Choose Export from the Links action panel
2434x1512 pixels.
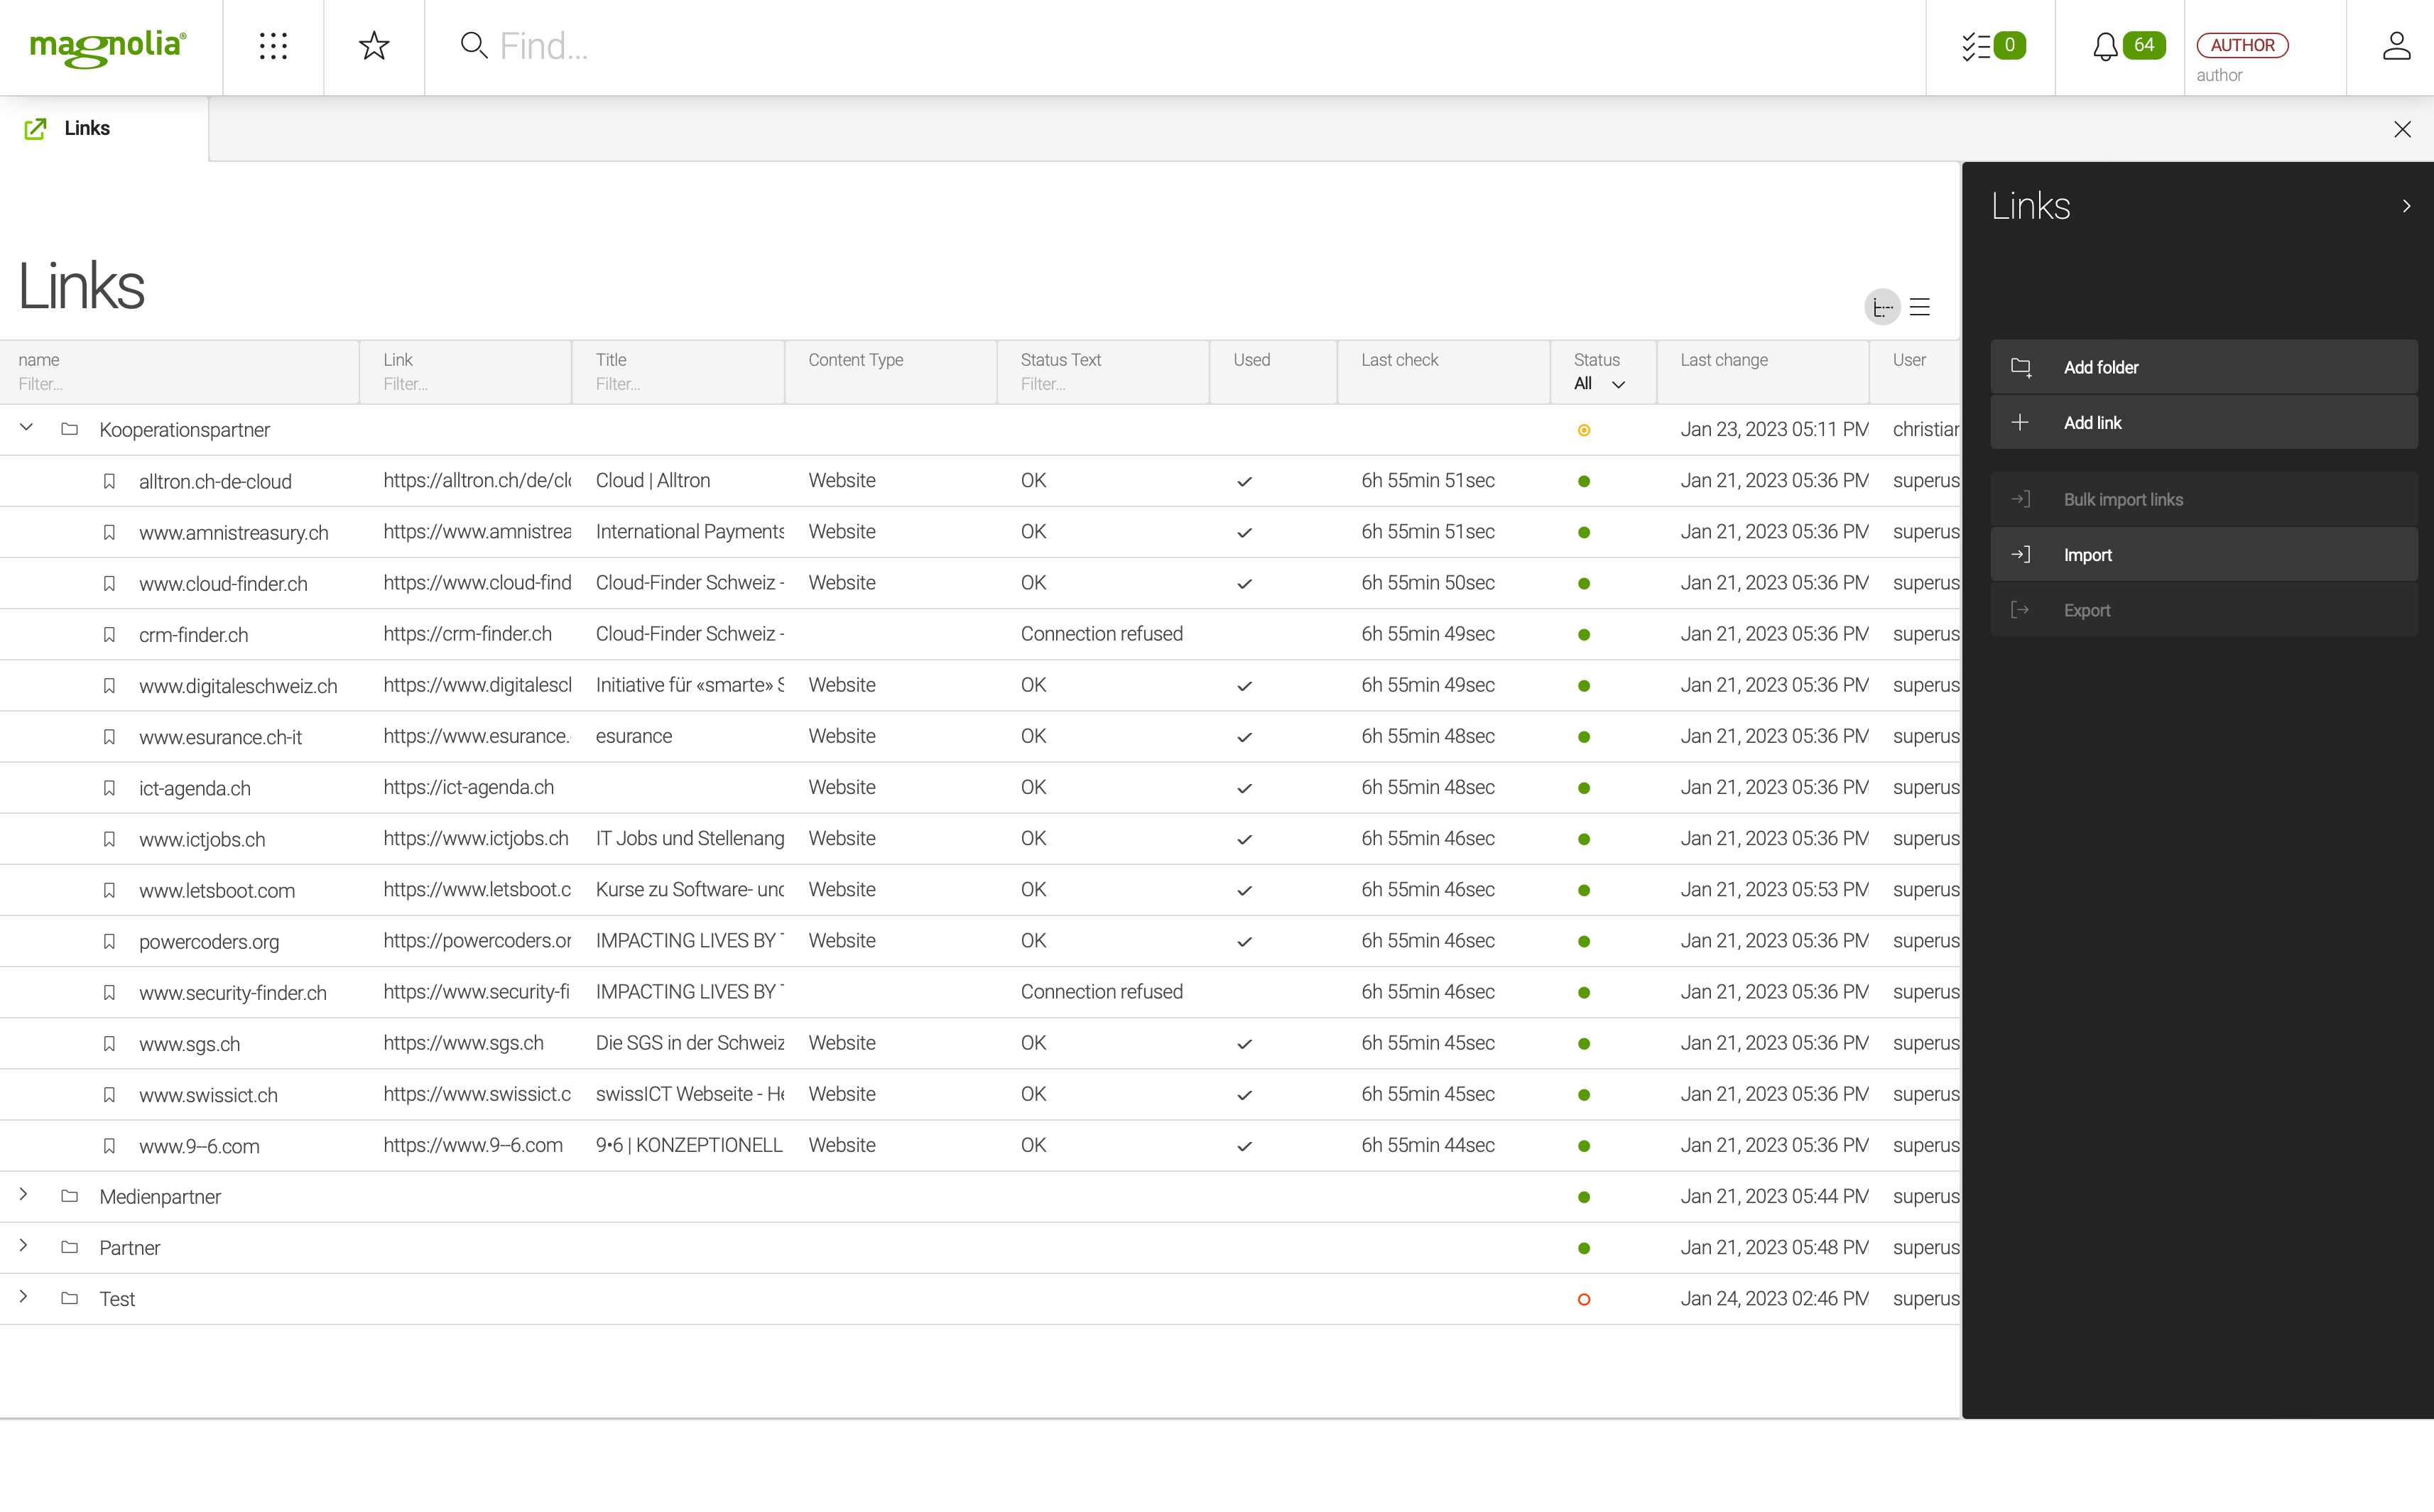click(2088, 610)
